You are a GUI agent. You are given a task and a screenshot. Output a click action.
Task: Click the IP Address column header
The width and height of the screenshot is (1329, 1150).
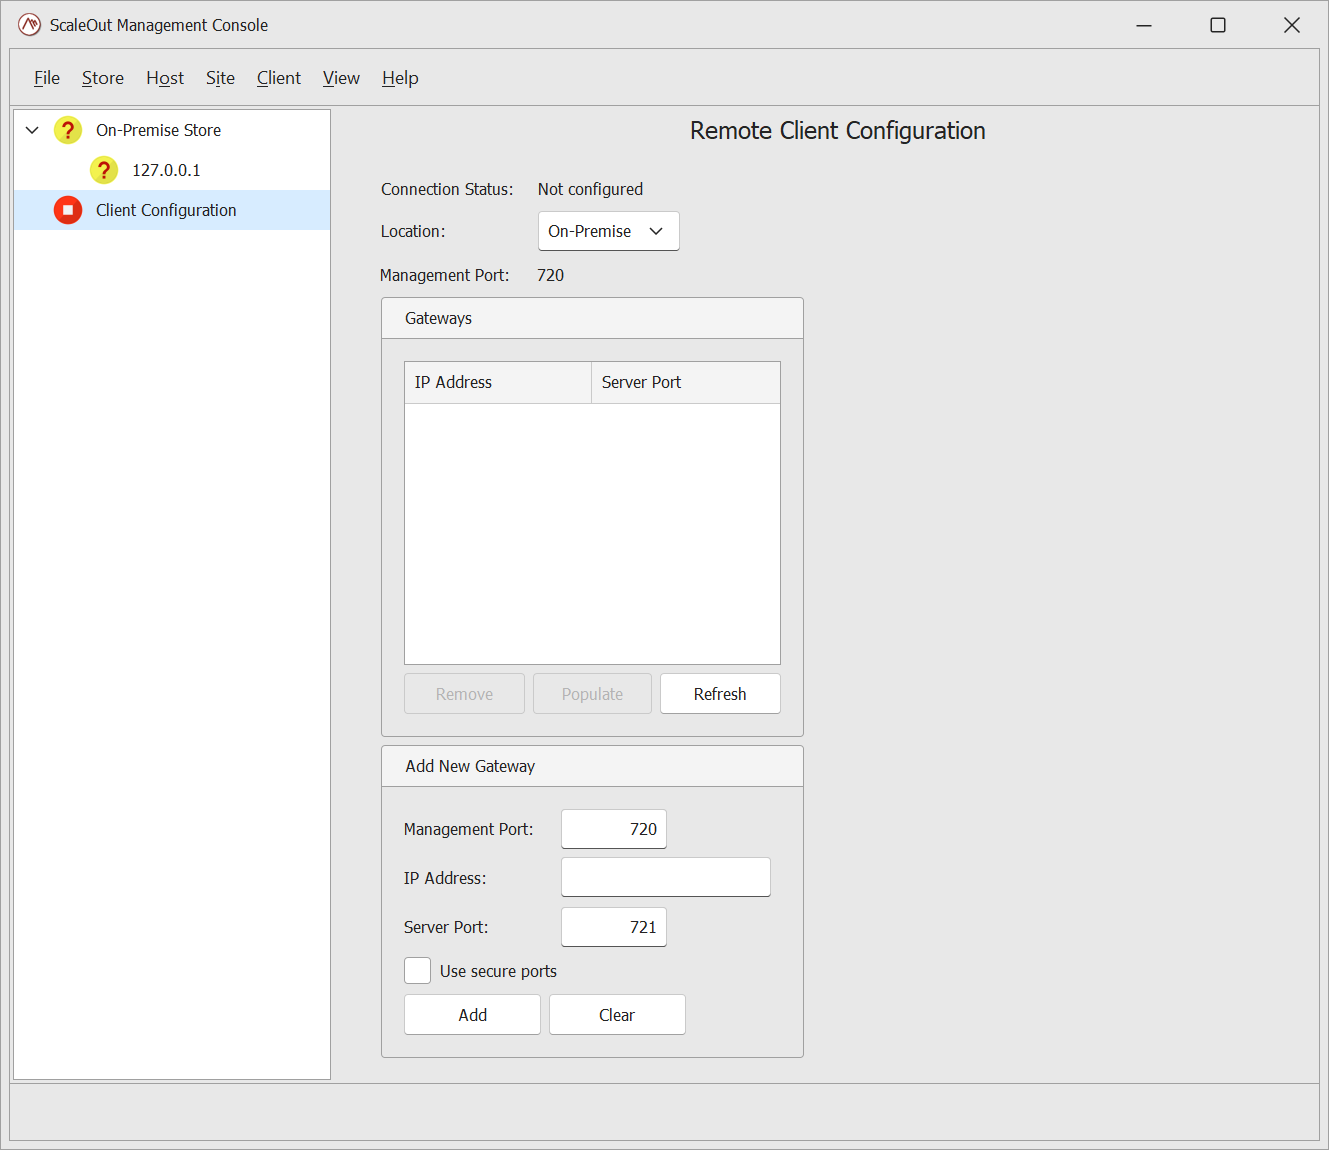click(498, 382)
